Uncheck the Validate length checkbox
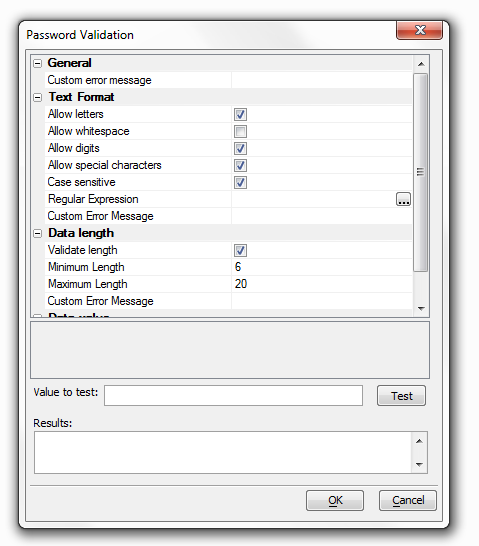479x546 pixels. [240, 250]
